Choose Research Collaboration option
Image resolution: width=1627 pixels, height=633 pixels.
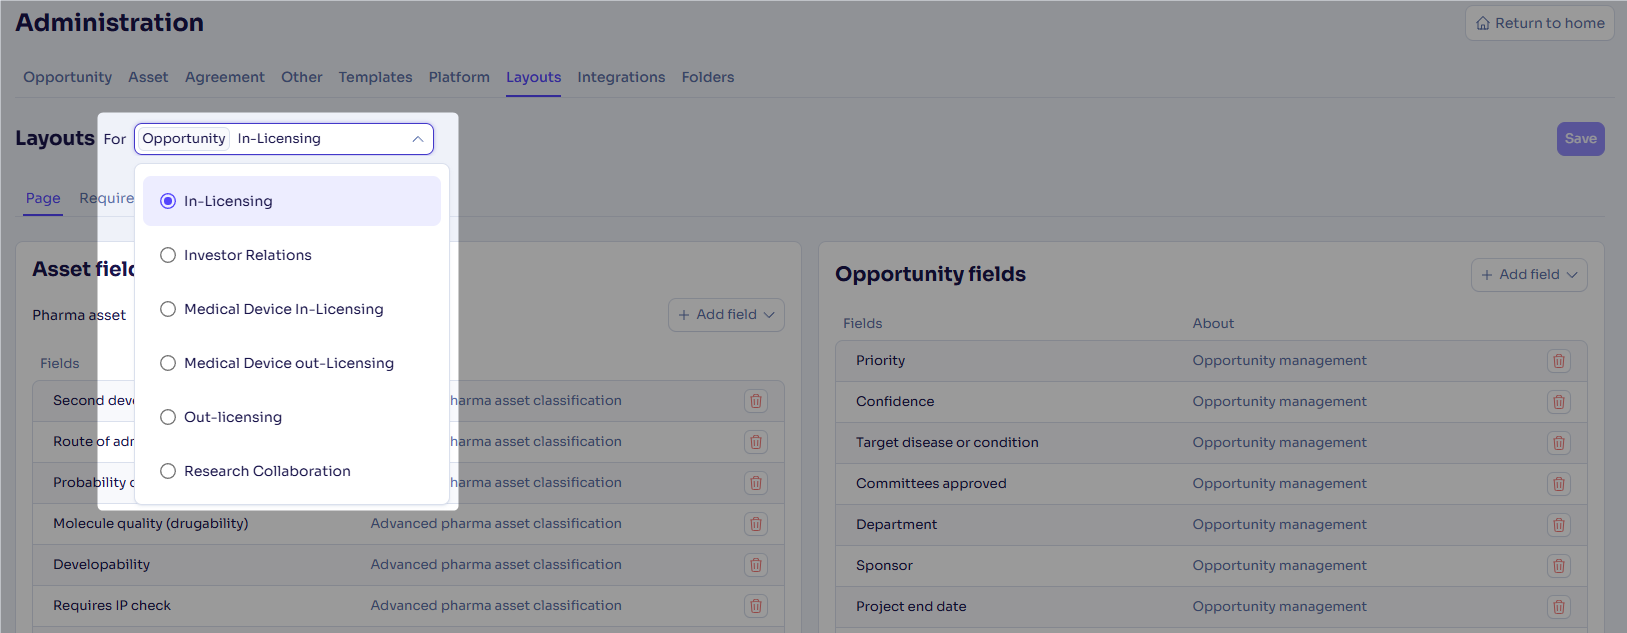pyautogui.click(x=292, y=471)
